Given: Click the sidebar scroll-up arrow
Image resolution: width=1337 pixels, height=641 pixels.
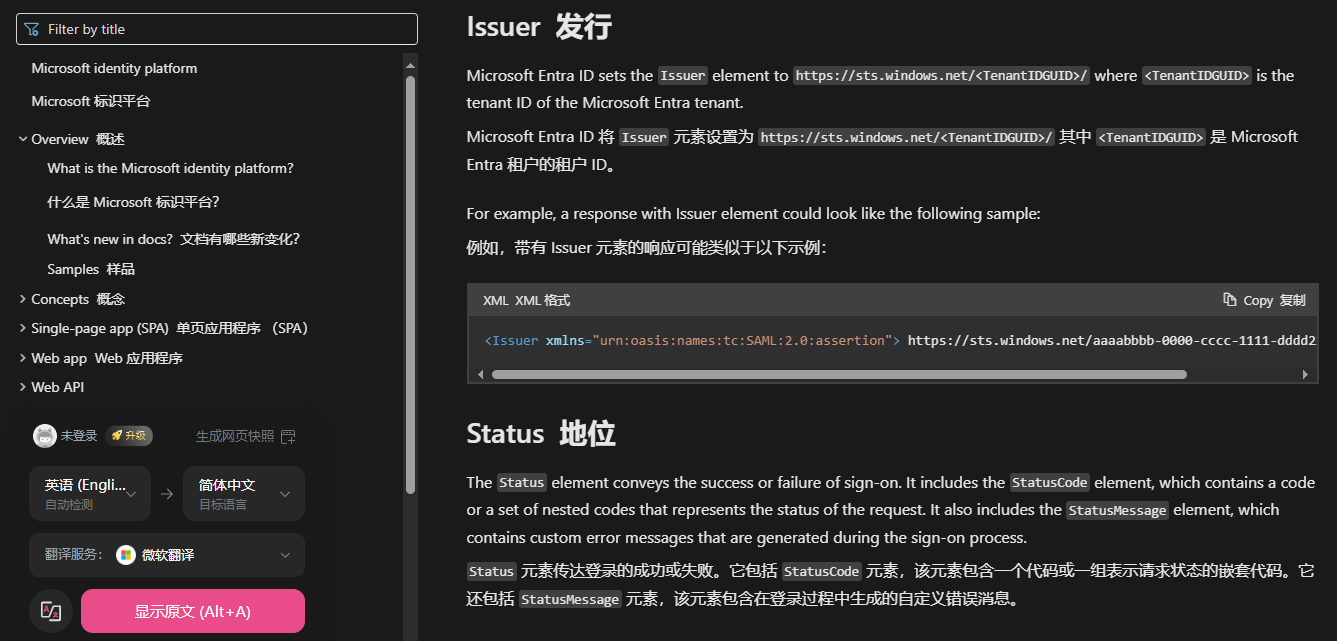Looking at the screenshot, I should coord(410,65).
